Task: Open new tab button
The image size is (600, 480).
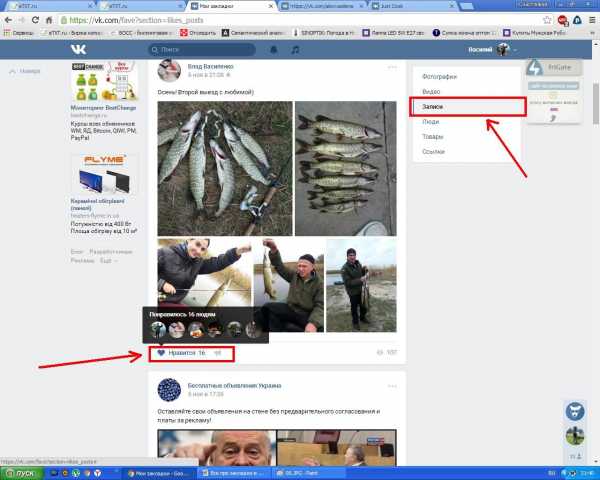Action: pos(466,6)
